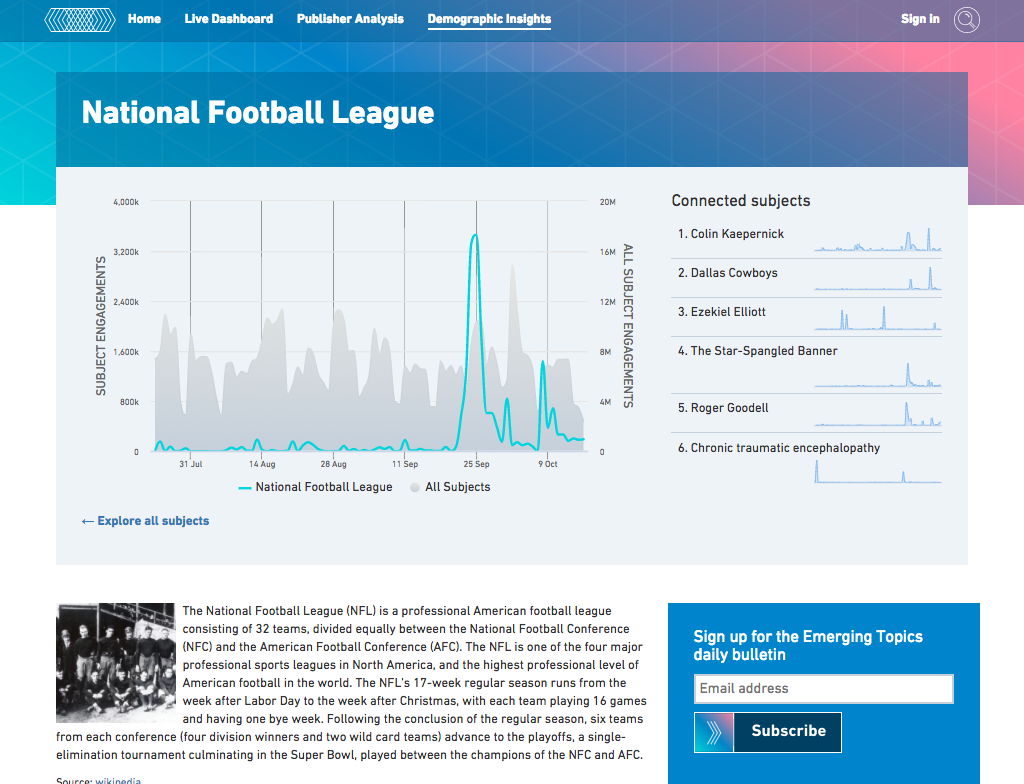Click the Chronic traumatic encephalopathy sparkline

coord(878,472)
